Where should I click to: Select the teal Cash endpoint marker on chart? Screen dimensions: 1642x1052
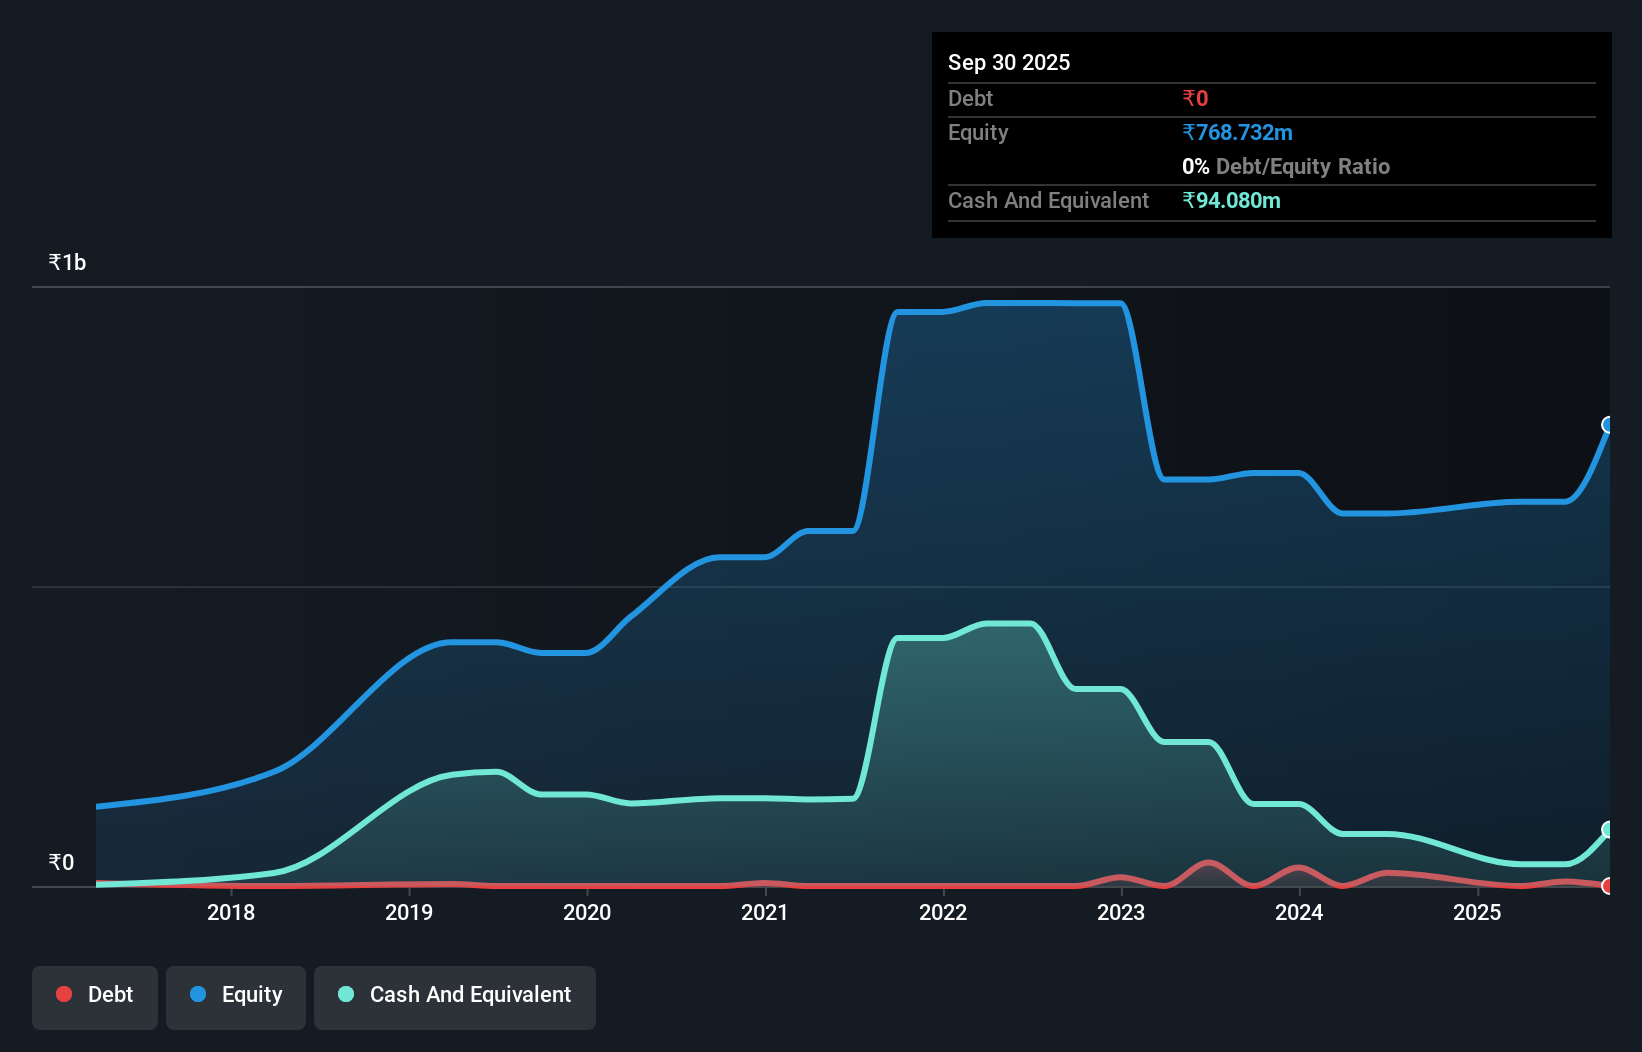tap(1607, 829)
